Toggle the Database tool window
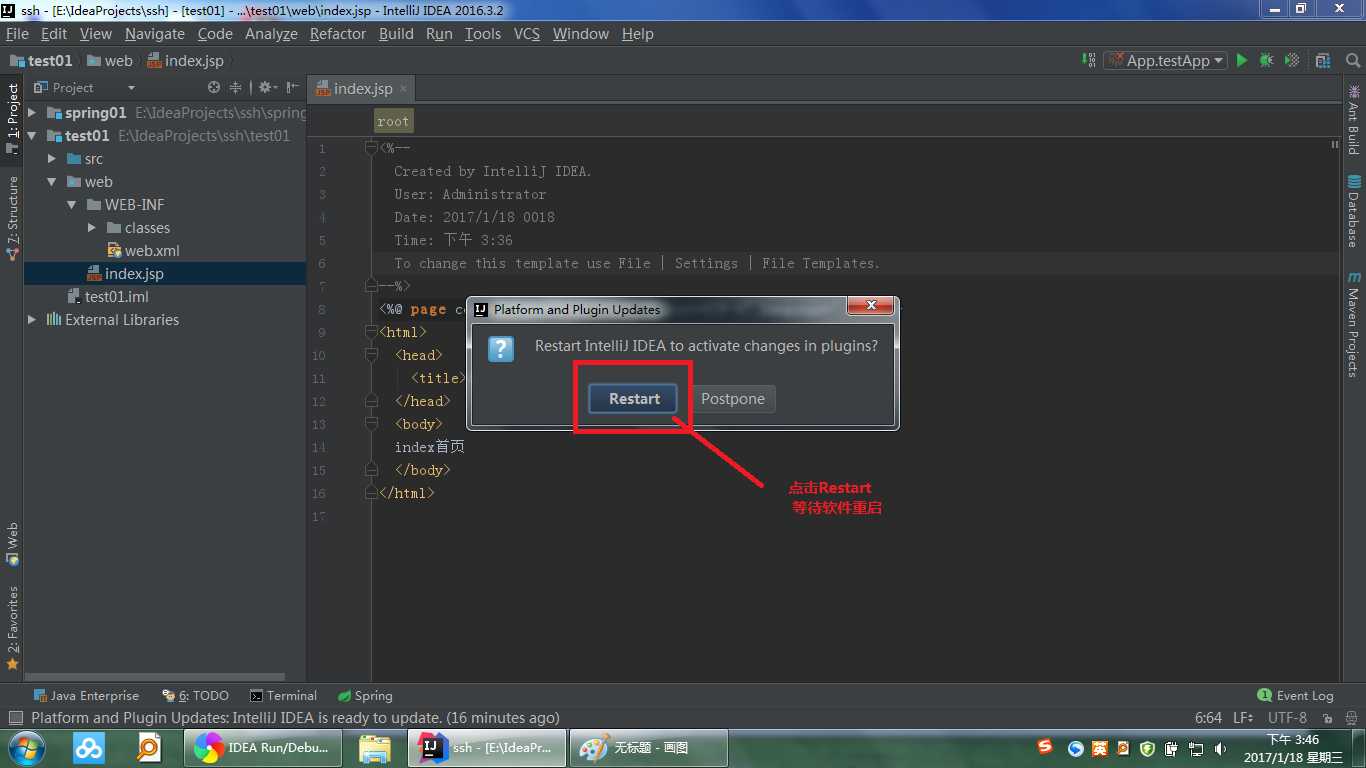 coord(1354,211)
